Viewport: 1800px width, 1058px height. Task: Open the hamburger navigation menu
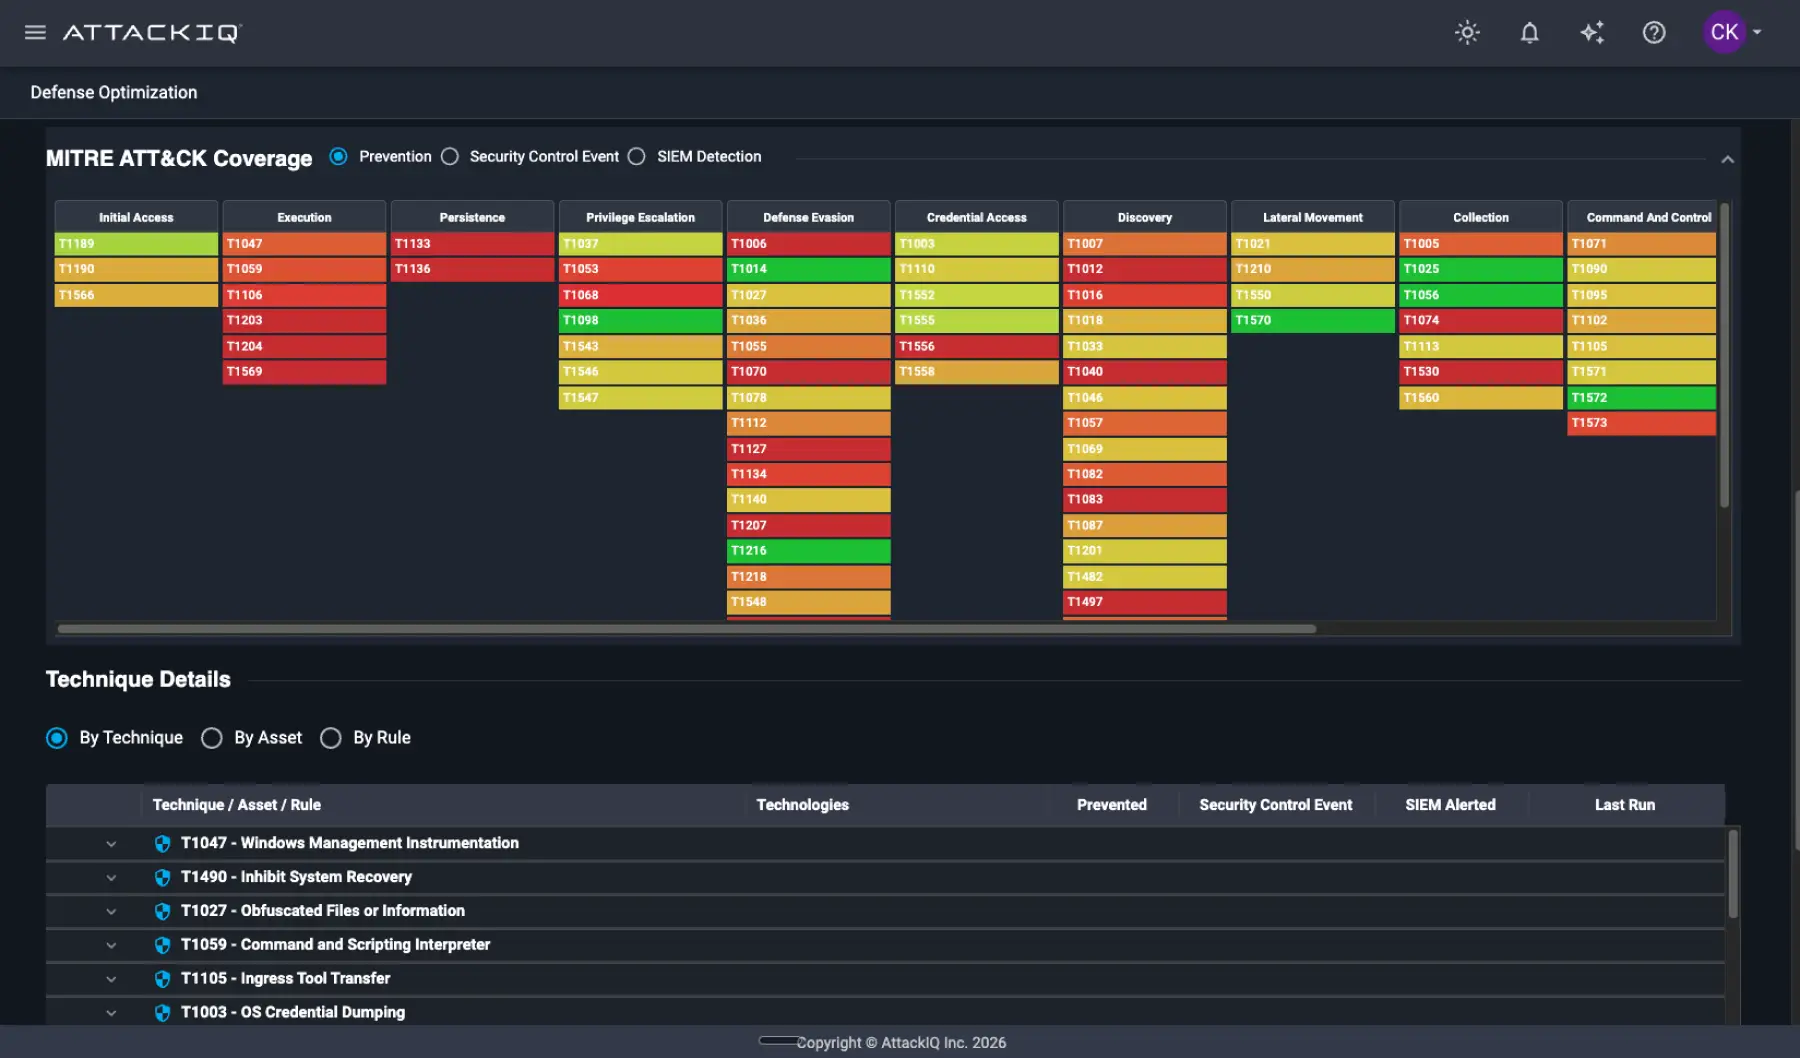coord(35,32)
